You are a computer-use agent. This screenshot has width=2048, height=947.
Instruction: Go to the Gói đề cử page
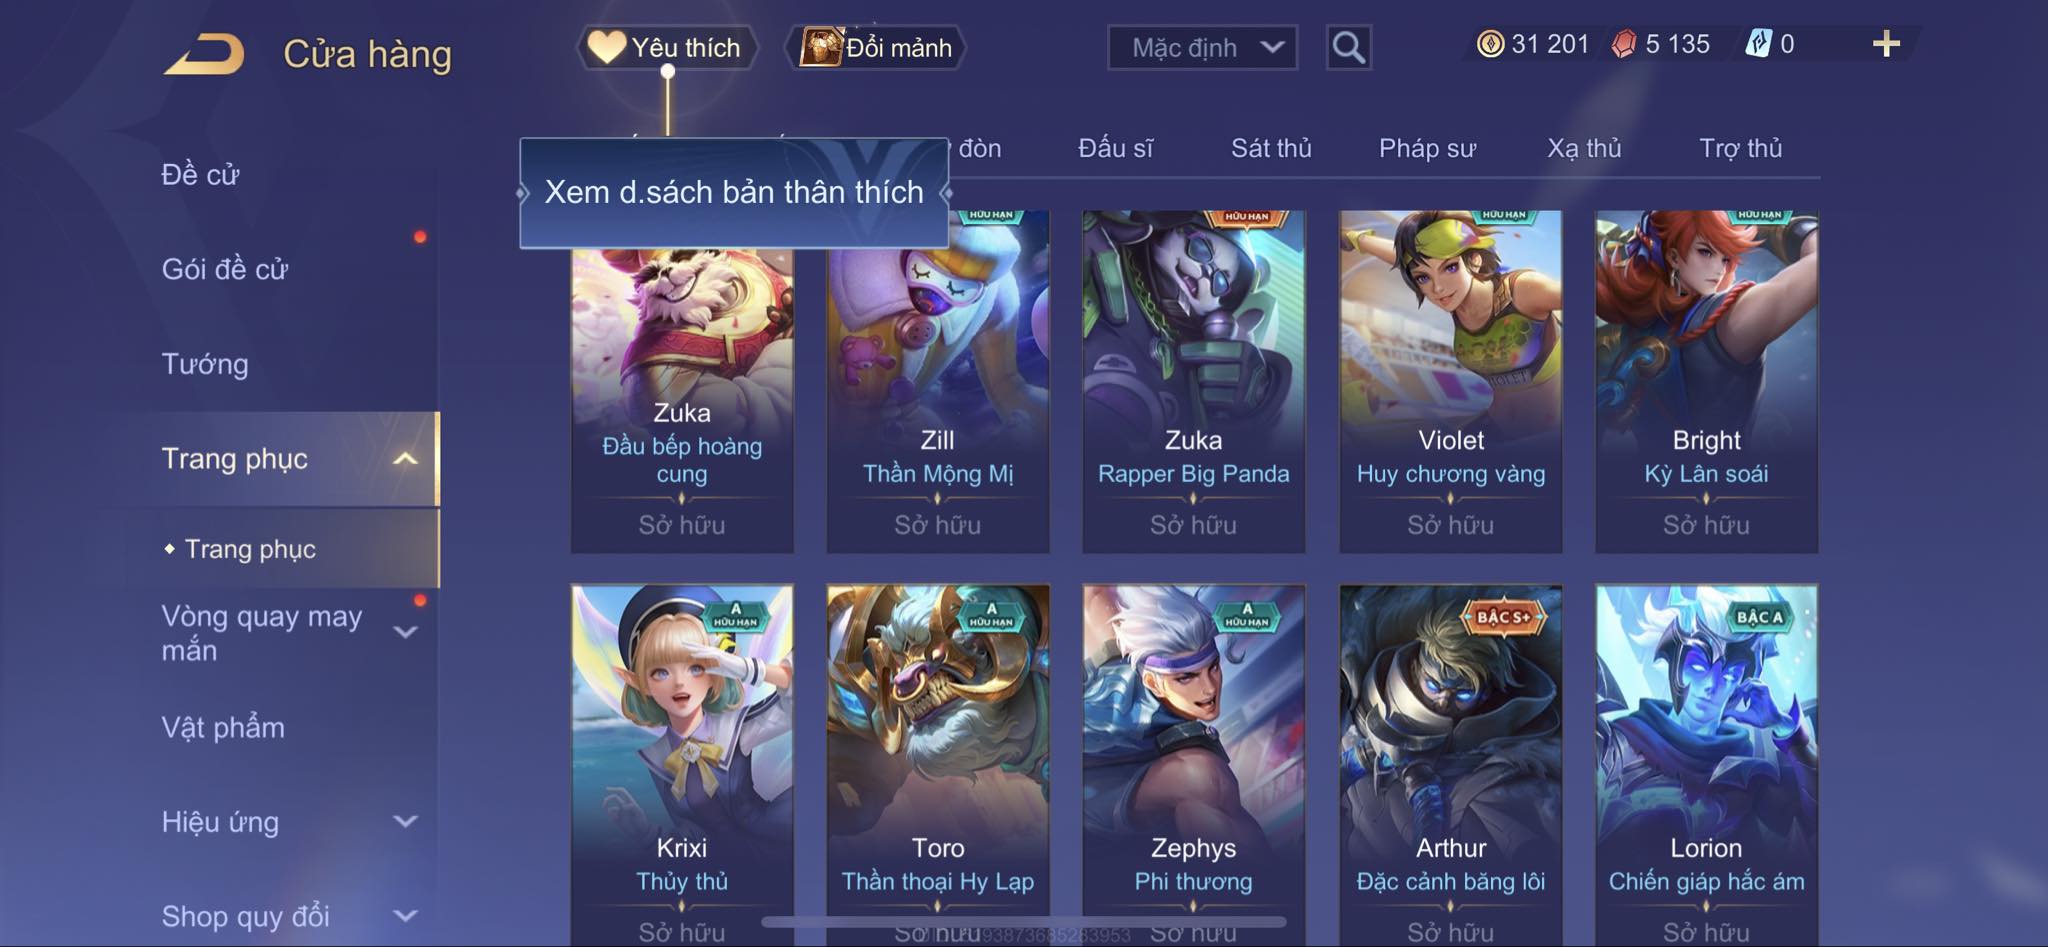click(225, 269)
